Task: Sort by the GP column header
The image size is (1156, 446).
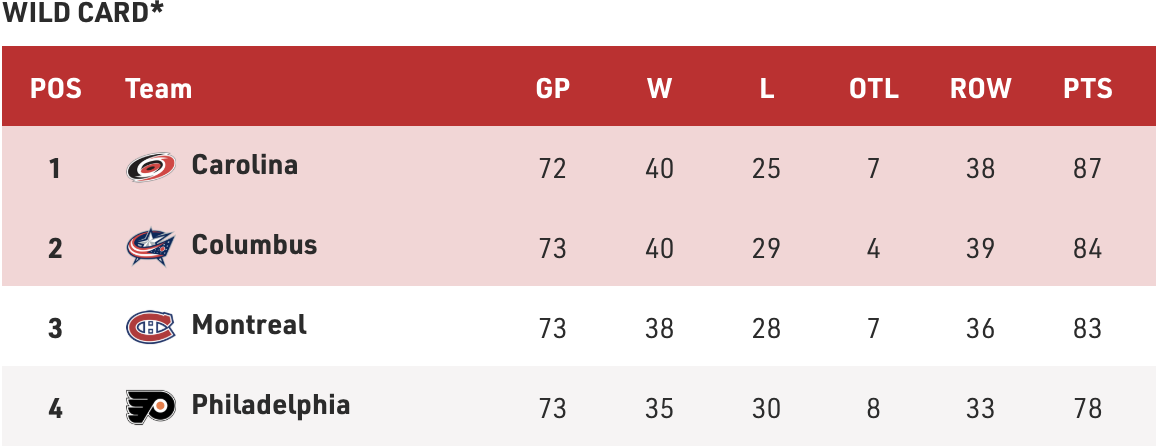Action: pyautogui.click(x=553, y=88)
